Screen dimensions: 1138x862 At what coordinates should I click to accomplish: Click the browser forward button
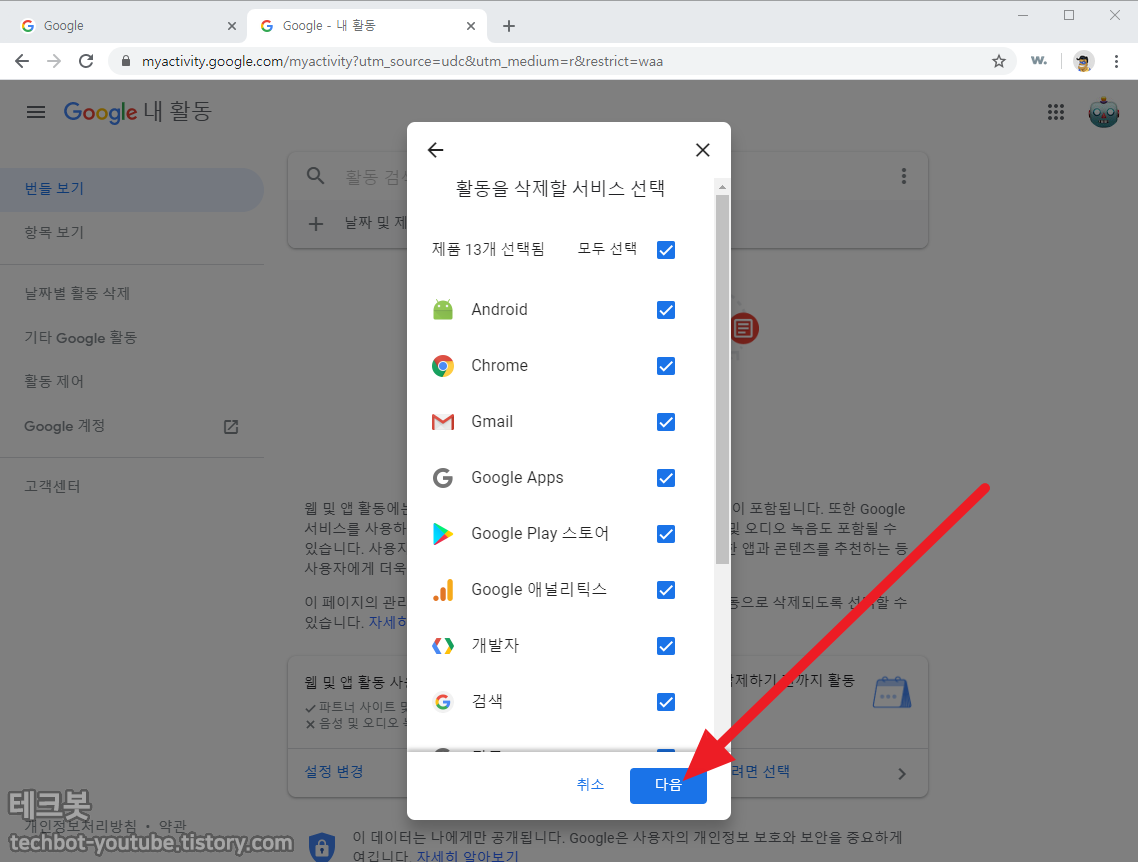pos(54,62)
